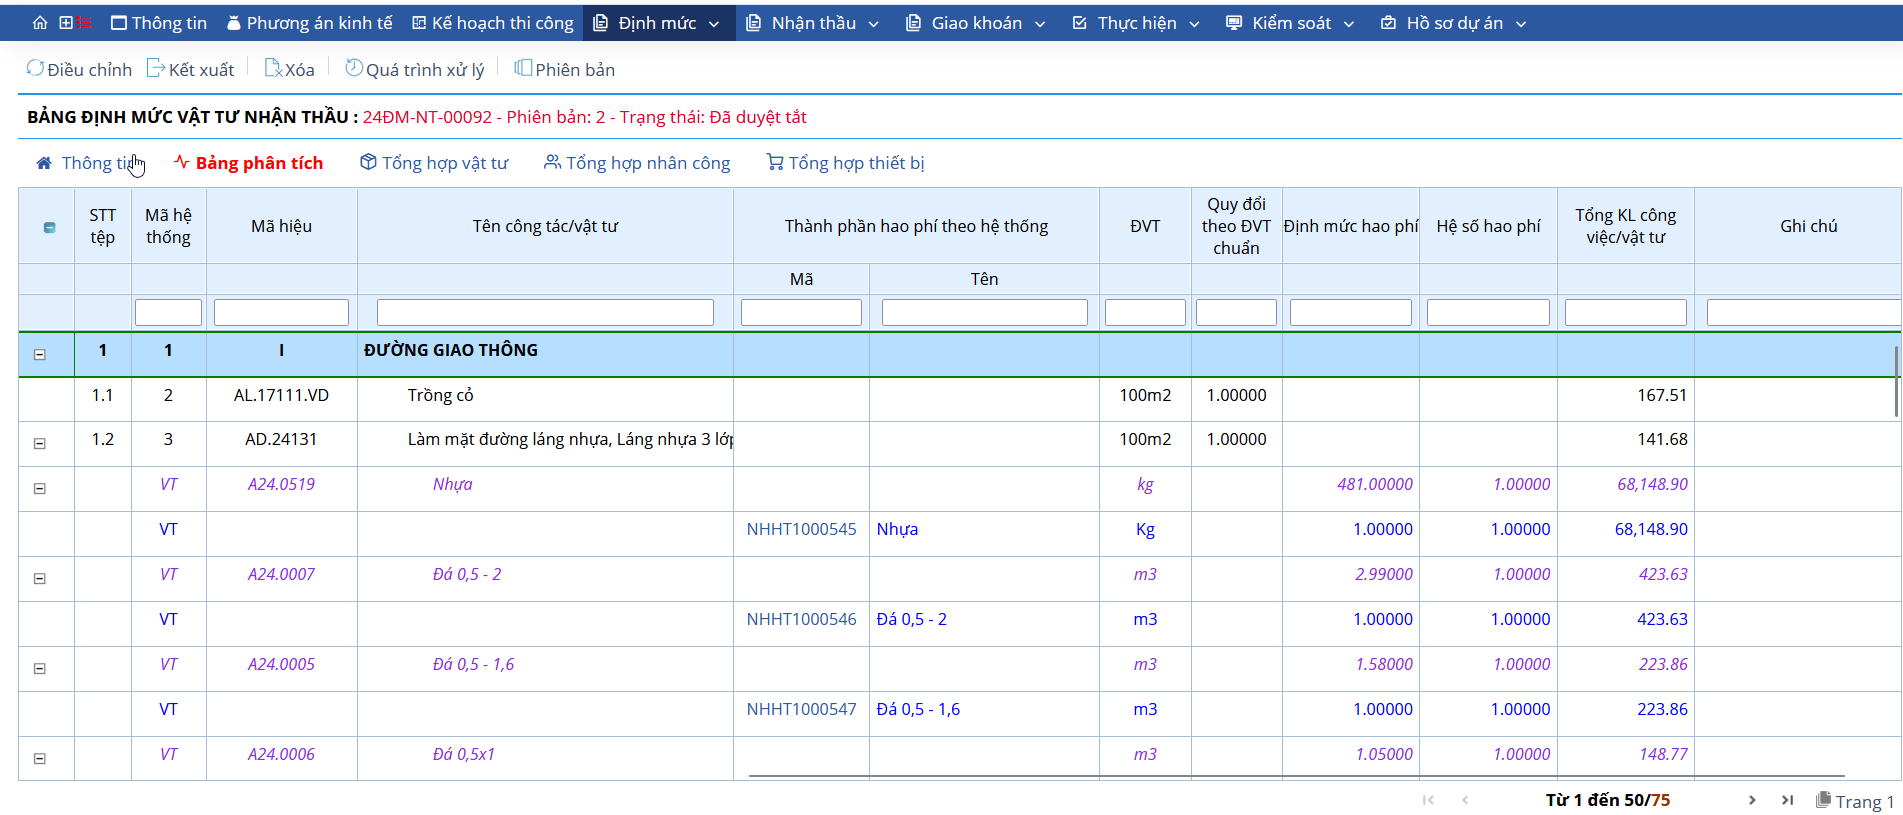This screenshot has height=815, width=1903.
Task: Open Quá trình xử lý history
Action: pyautogui.click(x=414, y=69)
